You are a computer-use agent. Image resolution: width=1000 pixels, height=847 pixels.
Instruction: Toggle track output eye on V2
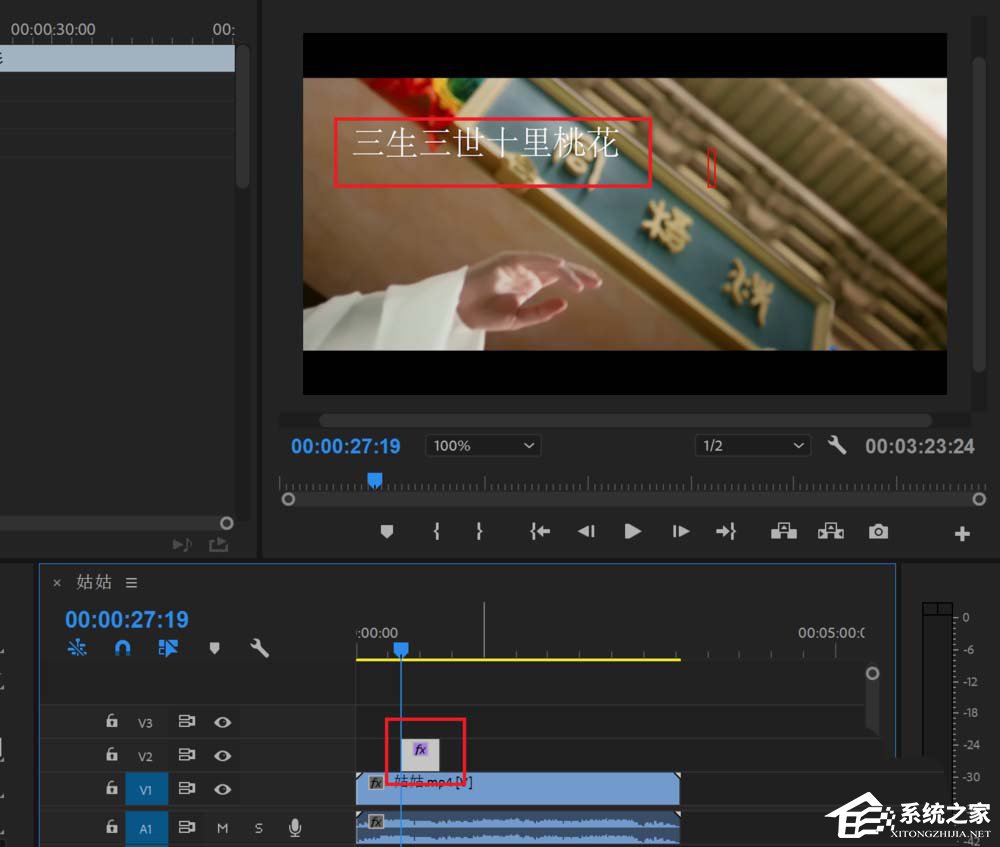[223, 756]
